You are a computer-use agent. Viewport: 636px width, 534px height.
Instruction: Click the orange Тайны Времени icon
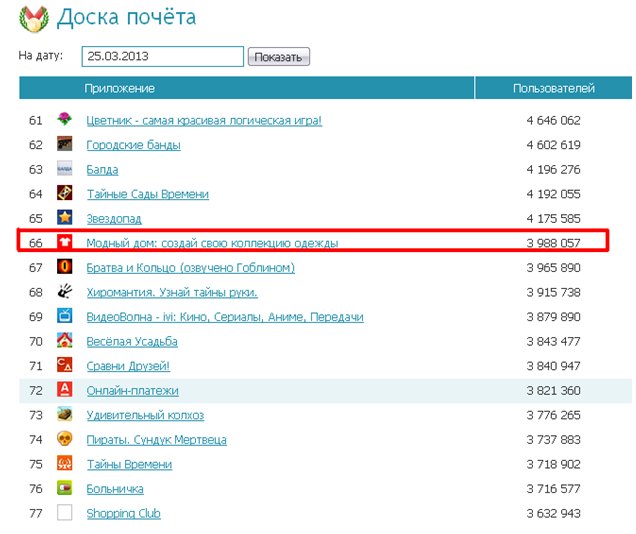(64, 463)
